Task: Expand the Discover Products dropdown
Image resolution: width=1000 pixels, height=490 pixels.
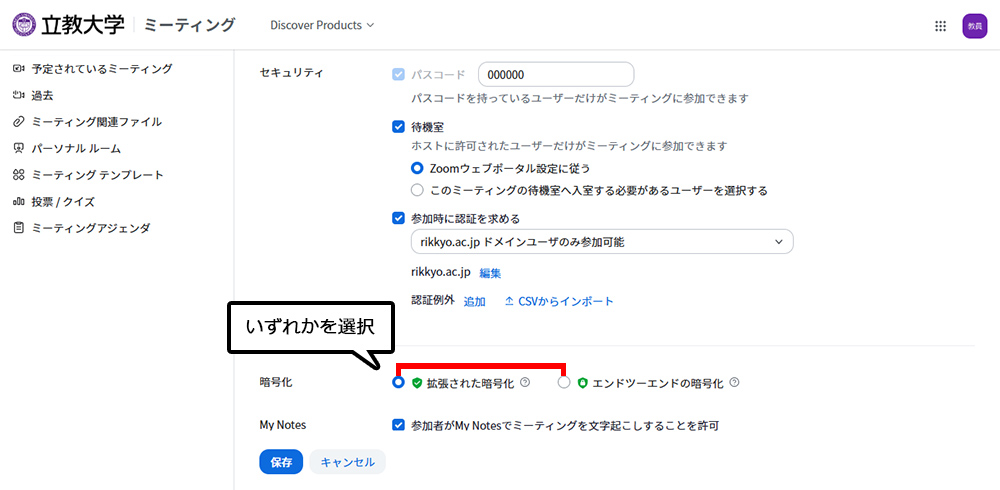Action: (322, 26)
